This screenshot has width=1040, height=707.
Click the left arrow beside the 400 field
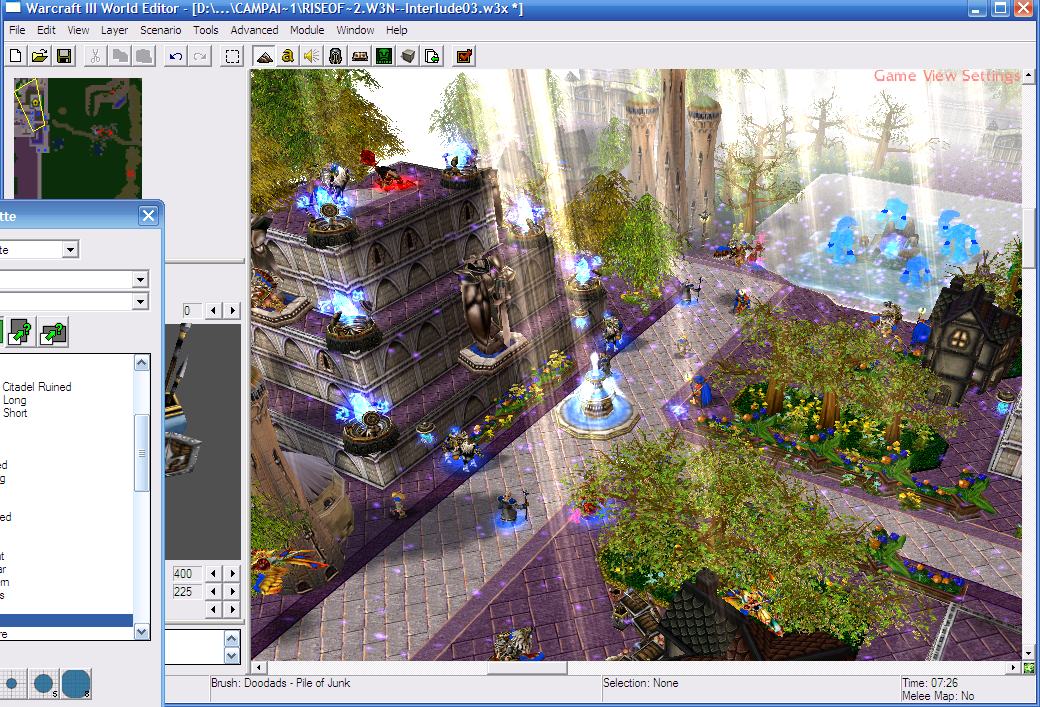point(213,573)
